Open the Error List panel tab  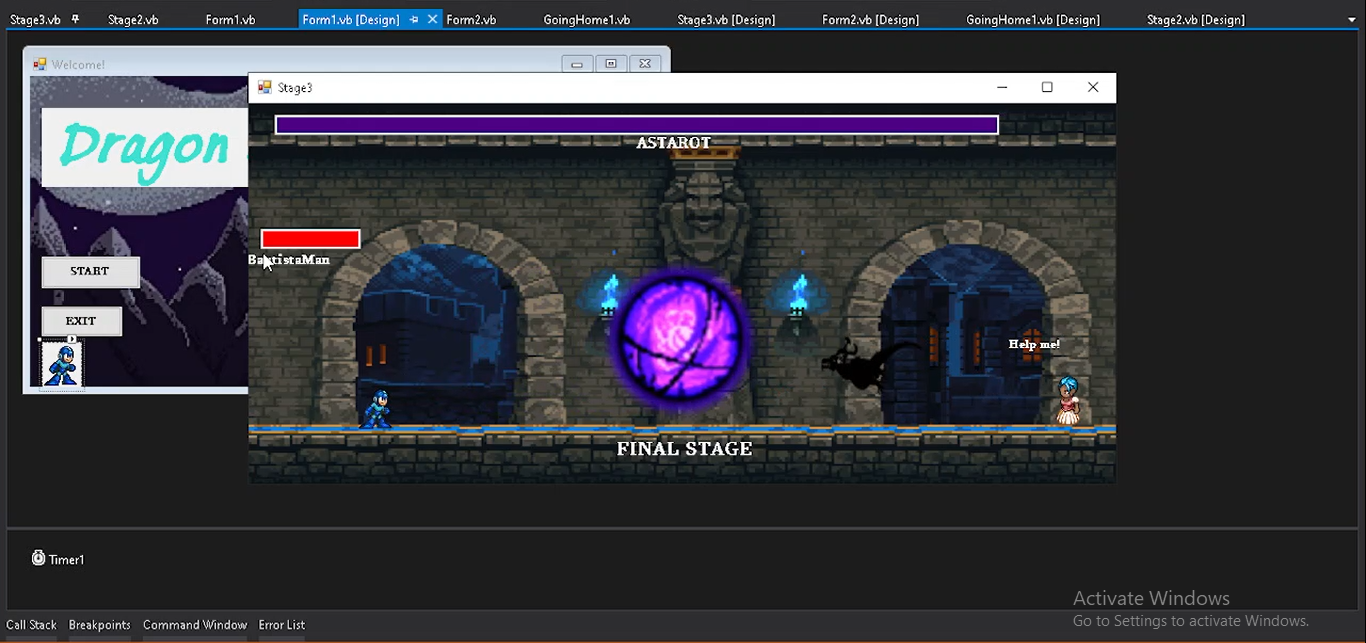pyautogui.click(x=281, y=625)
